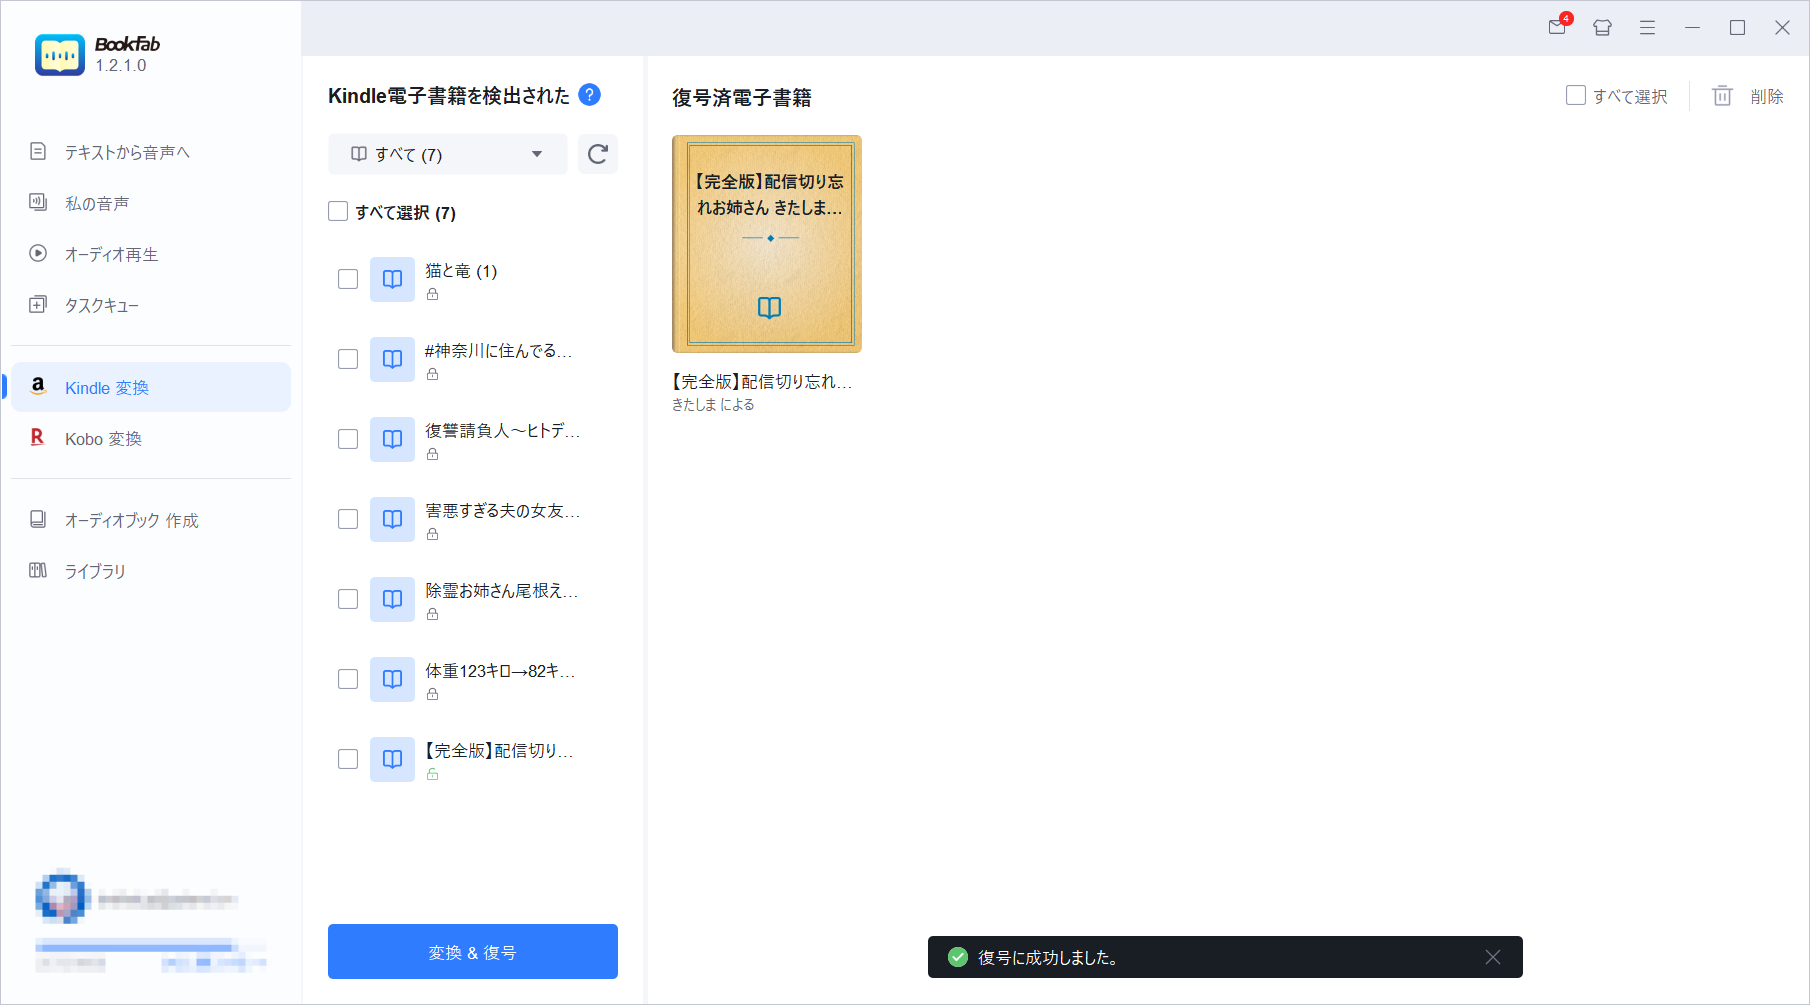Viewport: 1810px width, 1005px height.
Task: Open オーディオブック 作成
Action: tap(131, 520)
